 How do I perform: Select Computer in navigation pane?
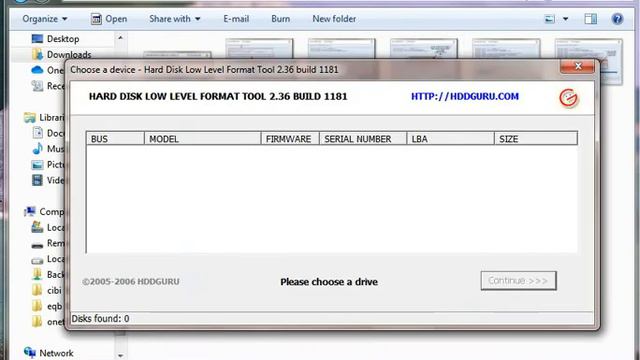(44, 211)
